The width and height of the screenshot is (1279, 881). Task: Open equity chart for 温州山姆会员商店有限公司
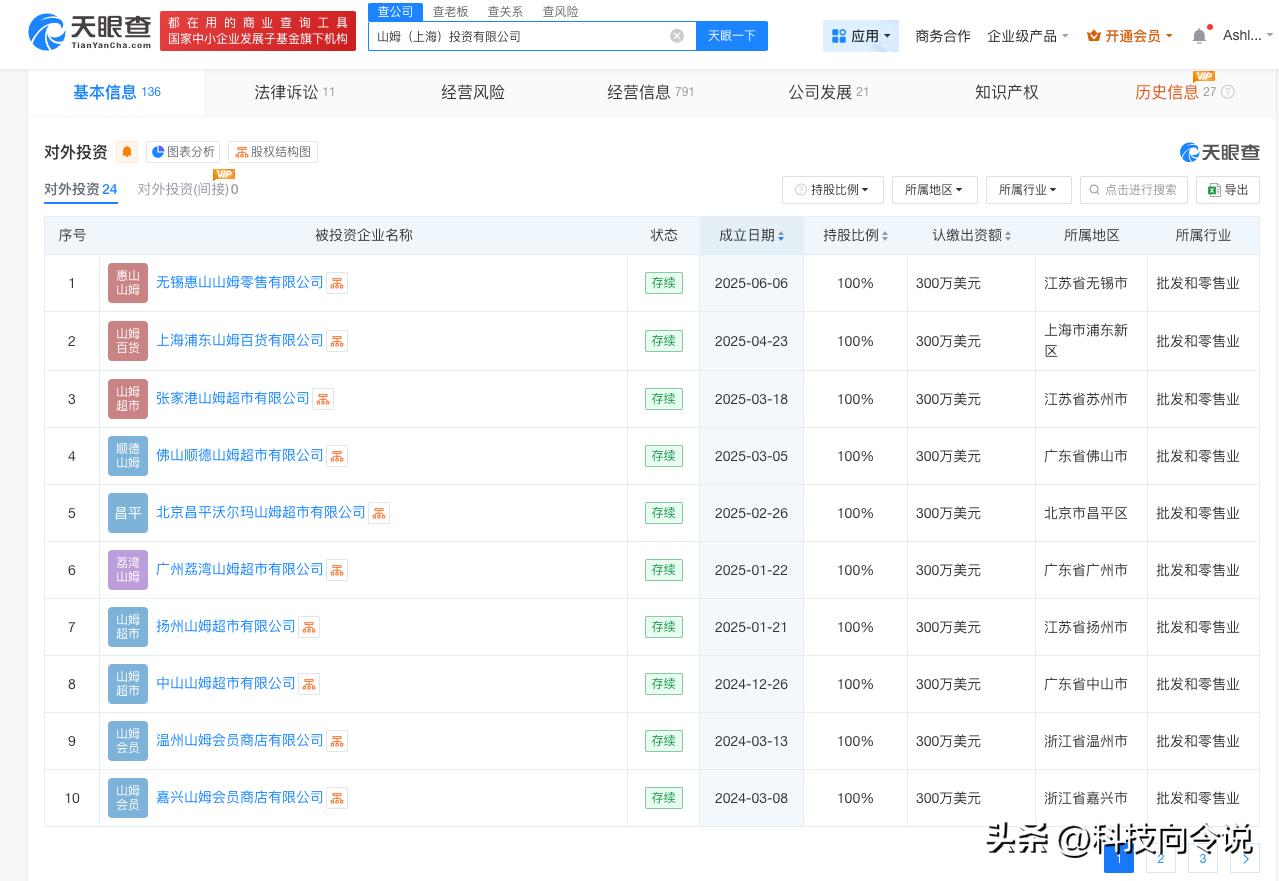point(337,741)
